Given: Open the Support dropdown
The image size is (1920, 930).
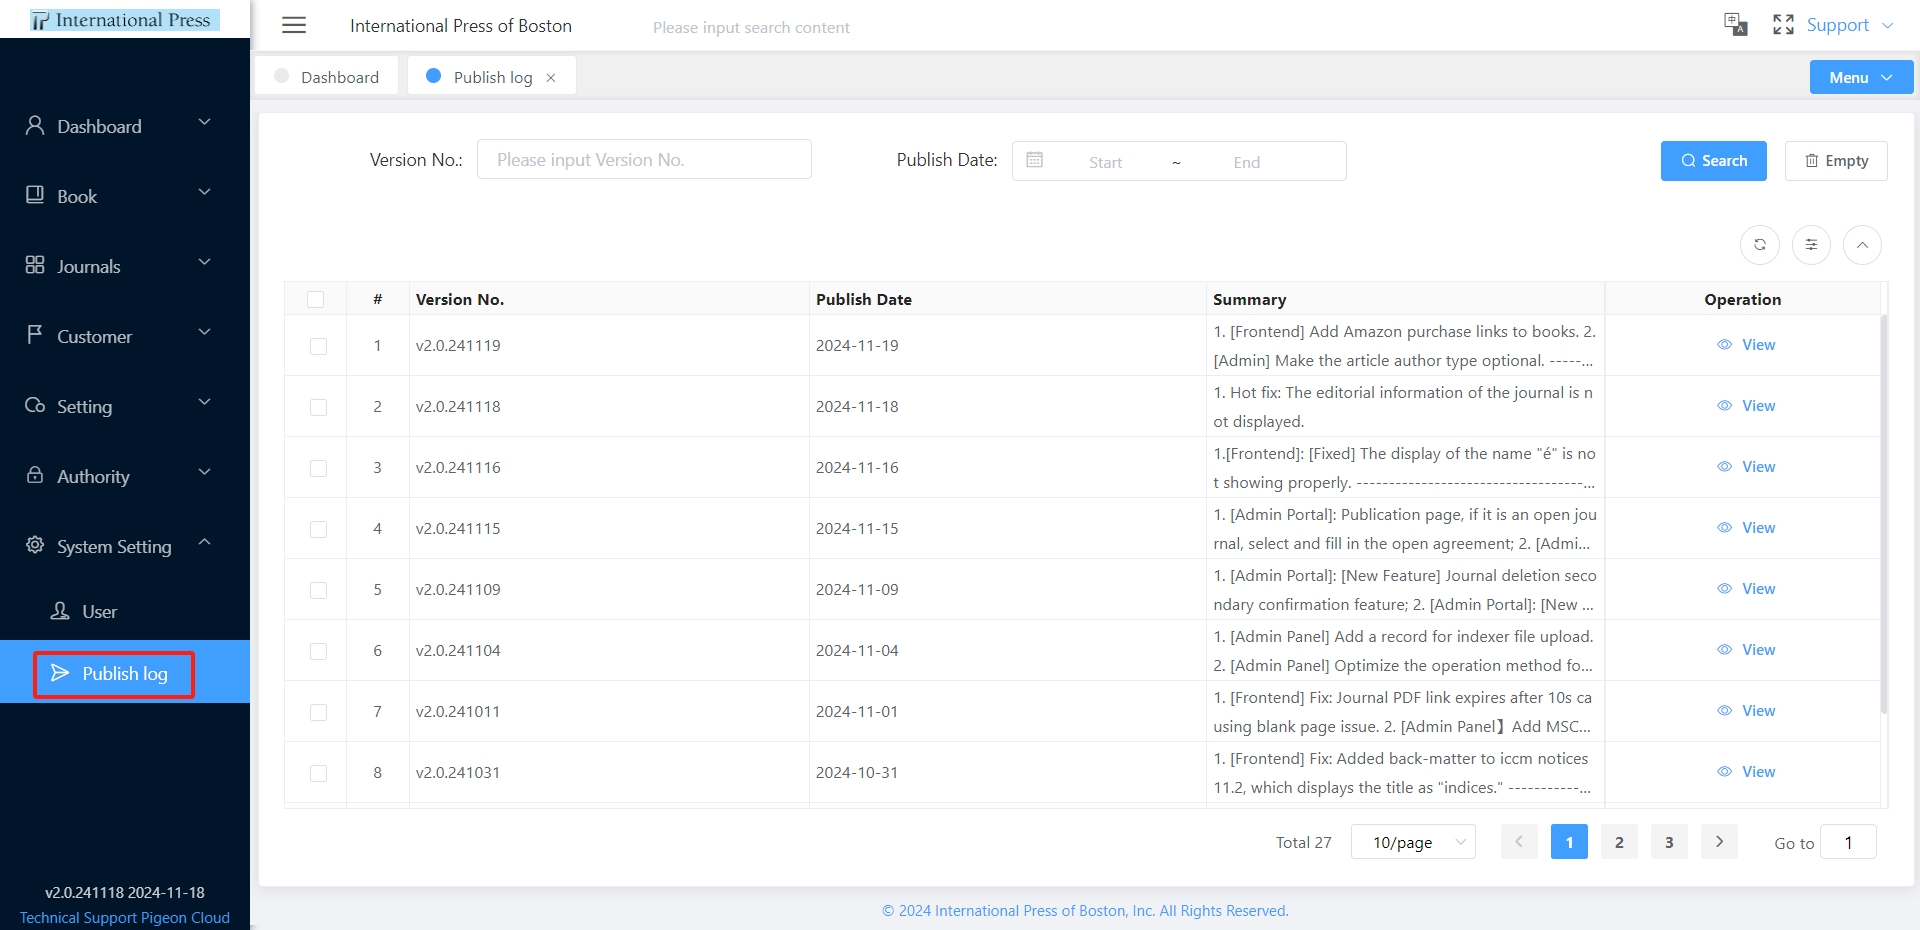Looking at the screenshot, I should click(x=1850, y=25).
